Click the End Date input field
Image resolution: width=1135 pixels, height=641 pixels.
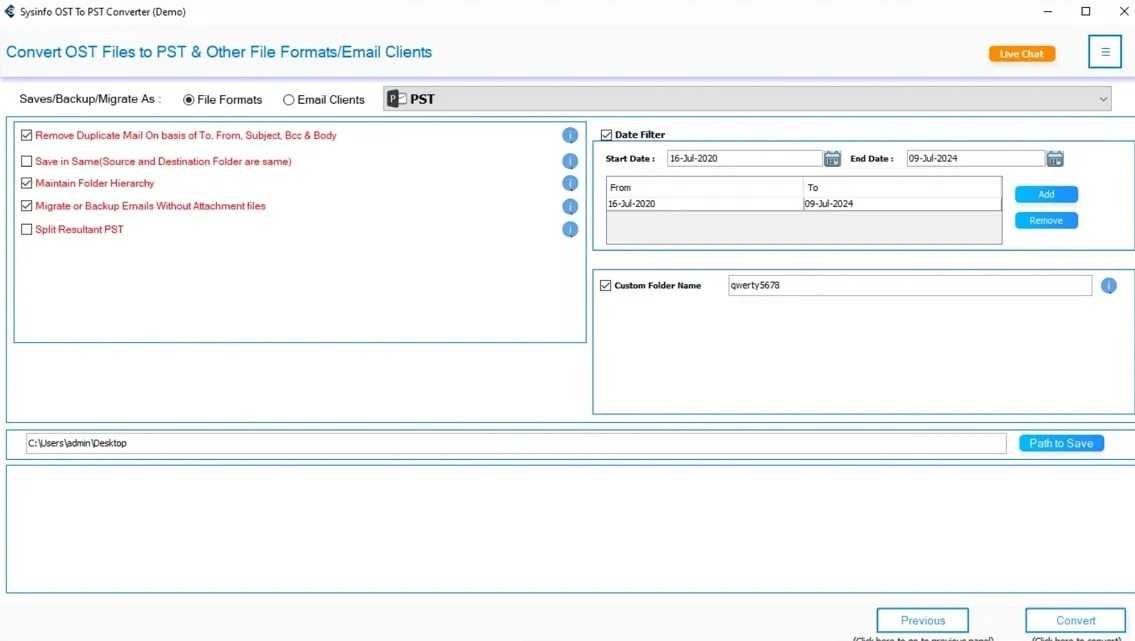click(975, 158)
